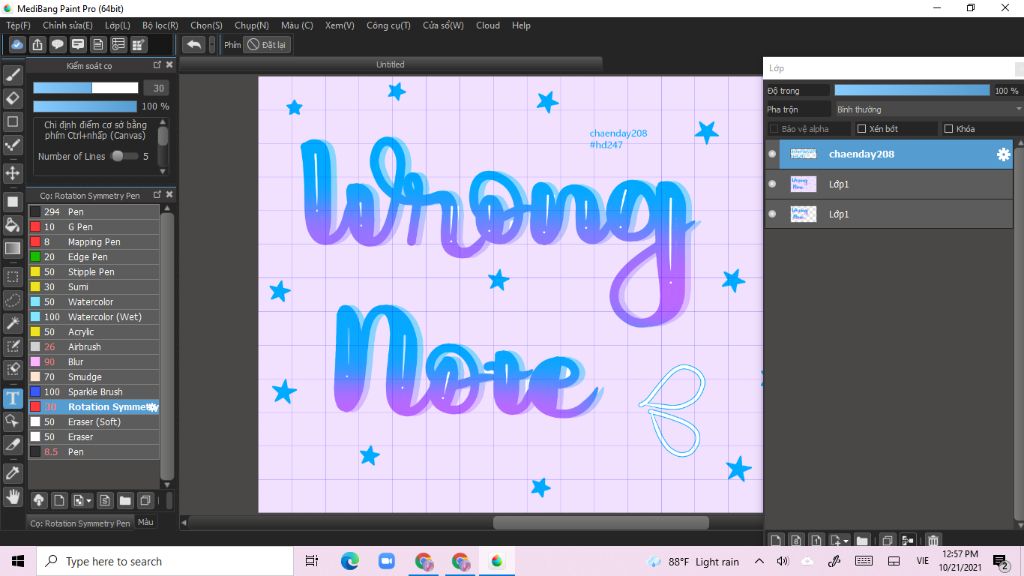1024x576 pixels.
Task: Toggle visibility of chaenday208 layer
Action: coord(772,154)
